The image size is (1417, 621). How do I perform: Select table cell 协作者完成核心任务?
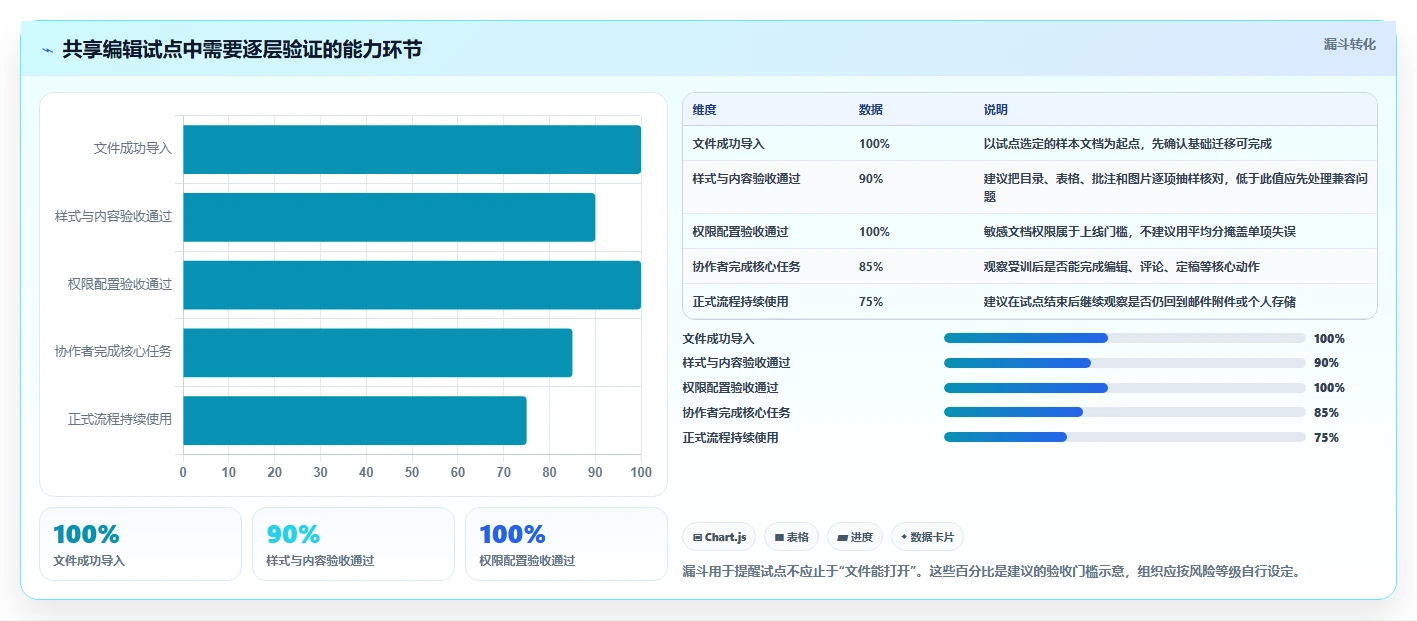click(x=747, y=267)
